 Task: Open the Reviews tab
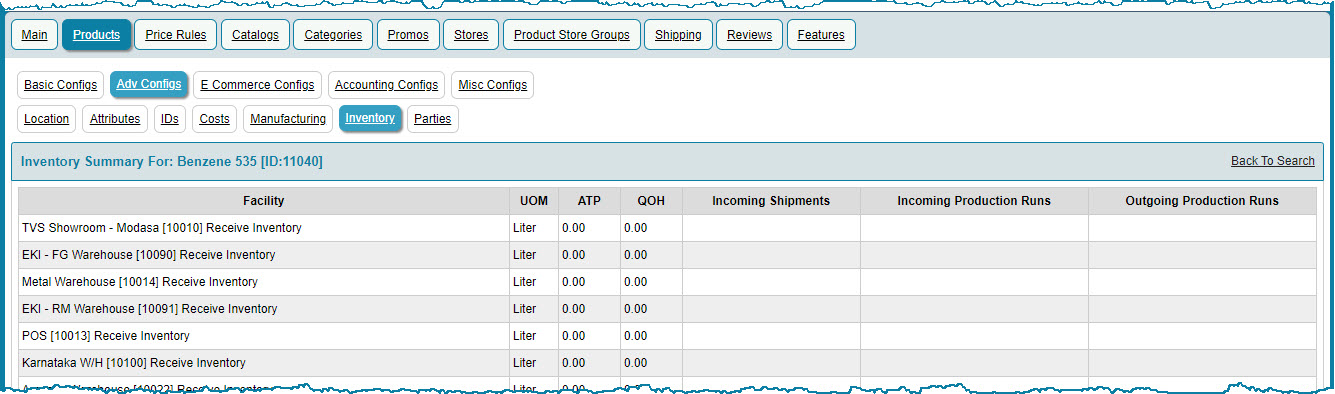(x=749, y=35)
